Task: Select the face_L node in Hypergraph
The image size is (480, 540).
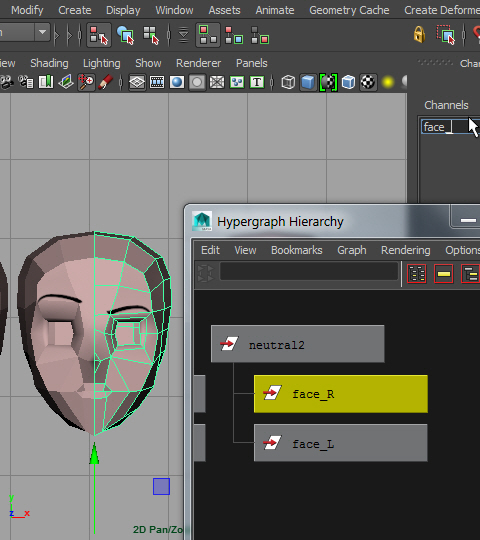Action: [341, 443]
